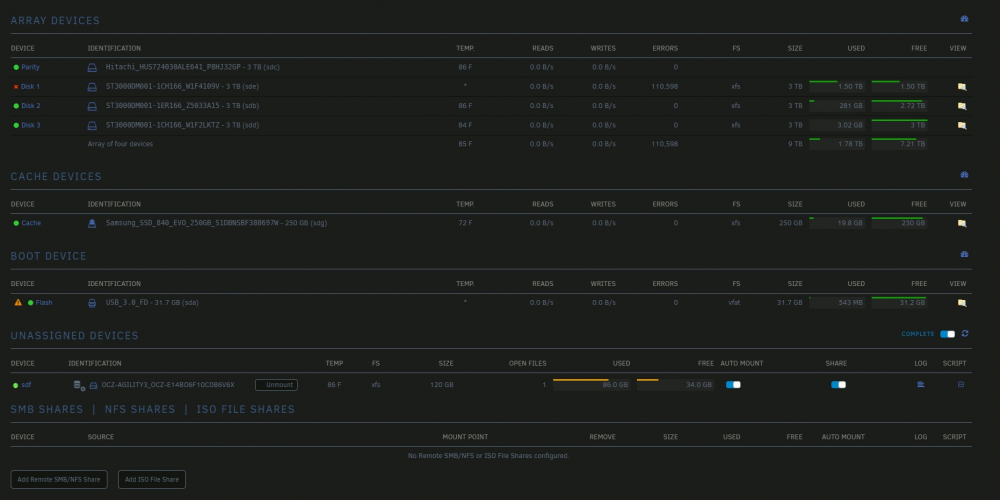The image size is (1000, 500).
Task: Open the sdf device link
Action: pos(26,385)
